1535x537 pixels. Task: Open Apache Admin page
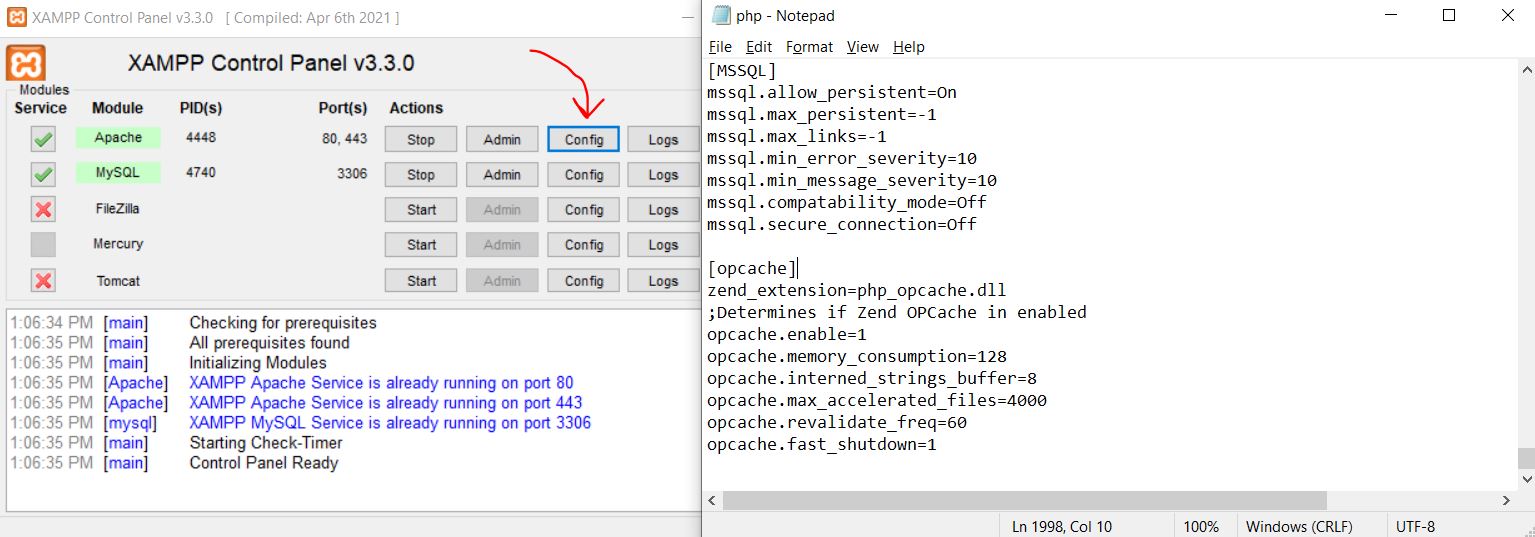(502, 140)
